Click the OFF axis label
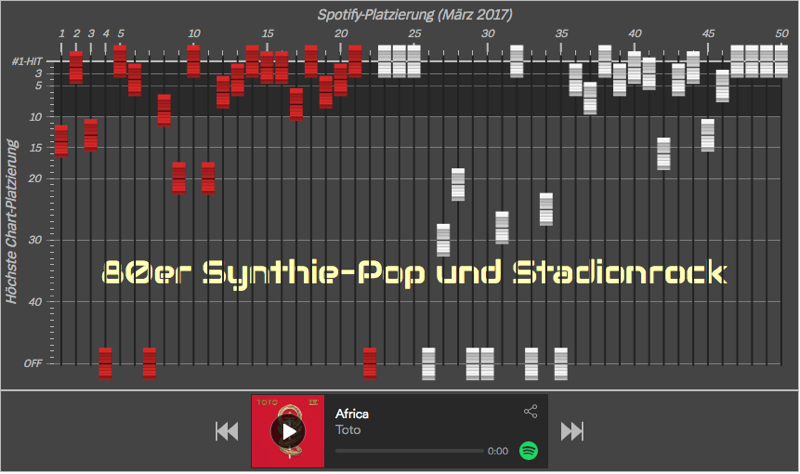 point(33,363)
